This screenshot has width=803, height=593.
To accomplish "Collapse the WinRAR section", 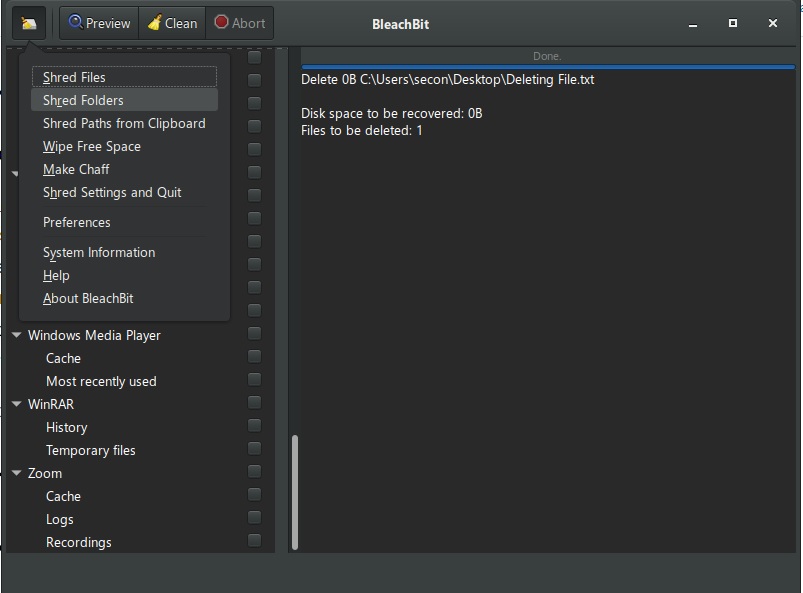I will (15, 404).
